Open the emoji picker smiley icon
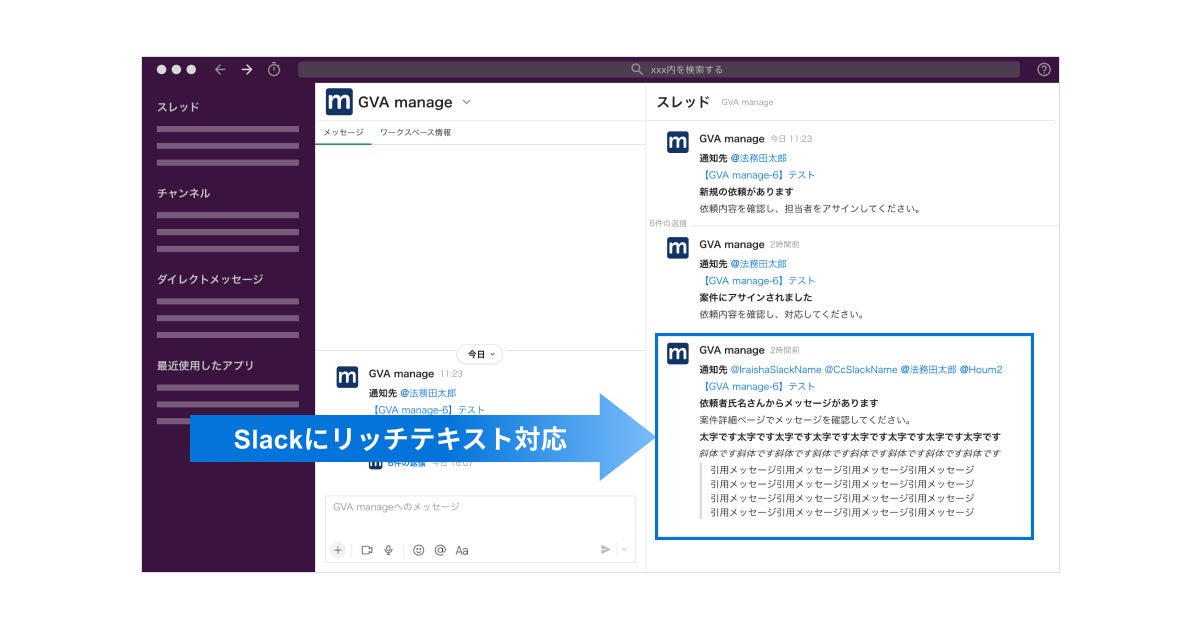Image resolution: width=1200 pixels, height=630 pixels. (x=419, y=550)
